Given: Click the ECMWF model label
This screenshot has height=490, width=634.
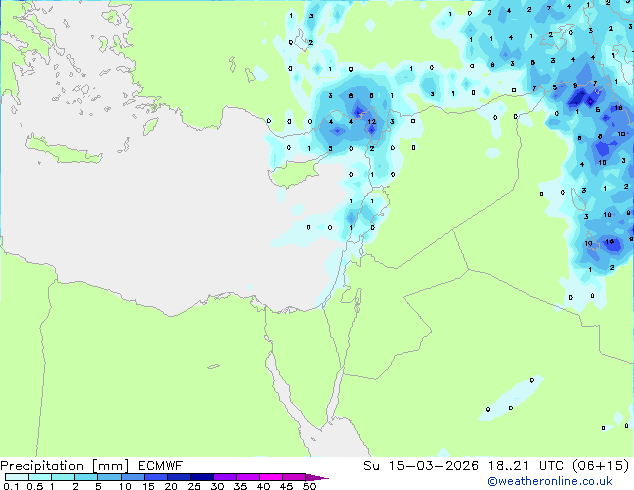Looking at the screenshot, I should pyautogui.click(x=160, y=466).
